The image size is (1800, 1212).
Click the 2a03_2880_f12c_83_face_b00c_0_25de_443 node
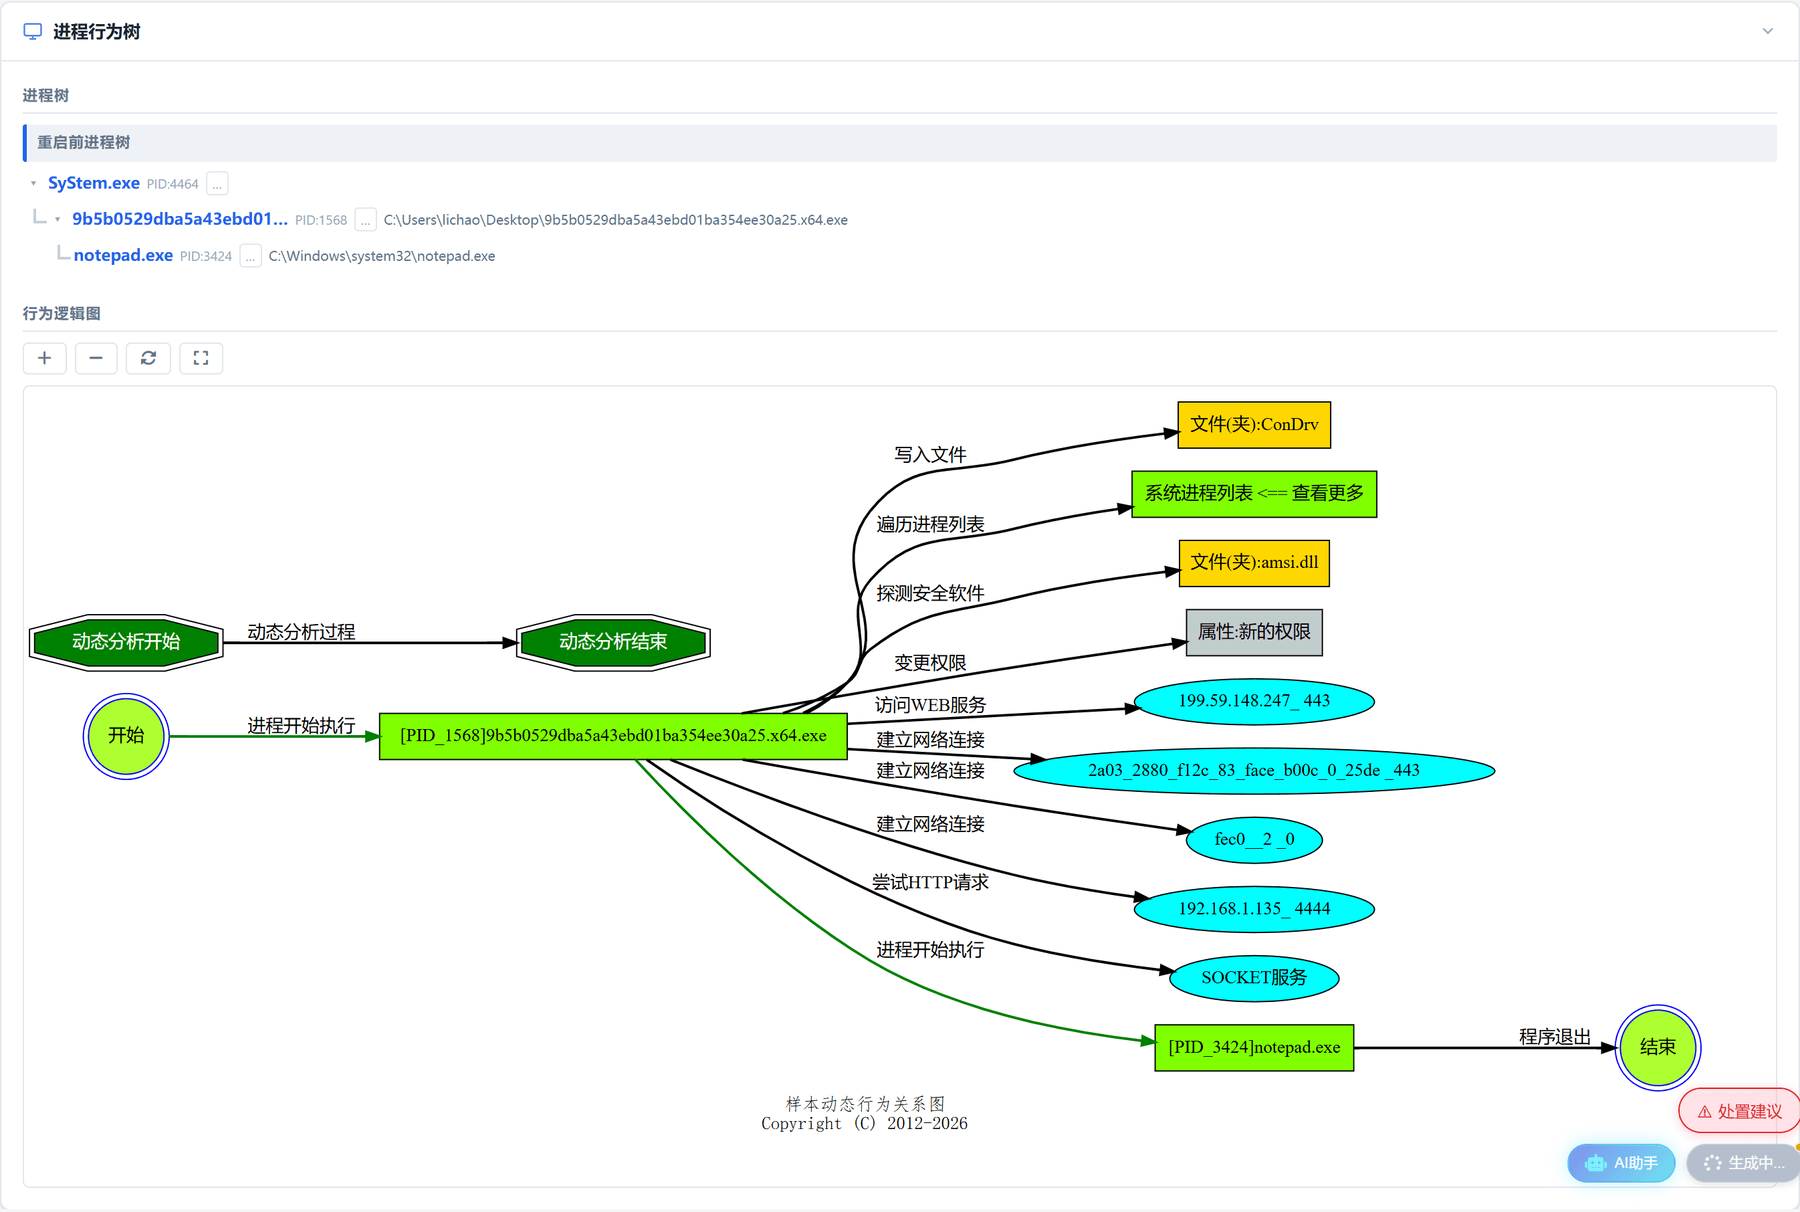point(1254,770)
